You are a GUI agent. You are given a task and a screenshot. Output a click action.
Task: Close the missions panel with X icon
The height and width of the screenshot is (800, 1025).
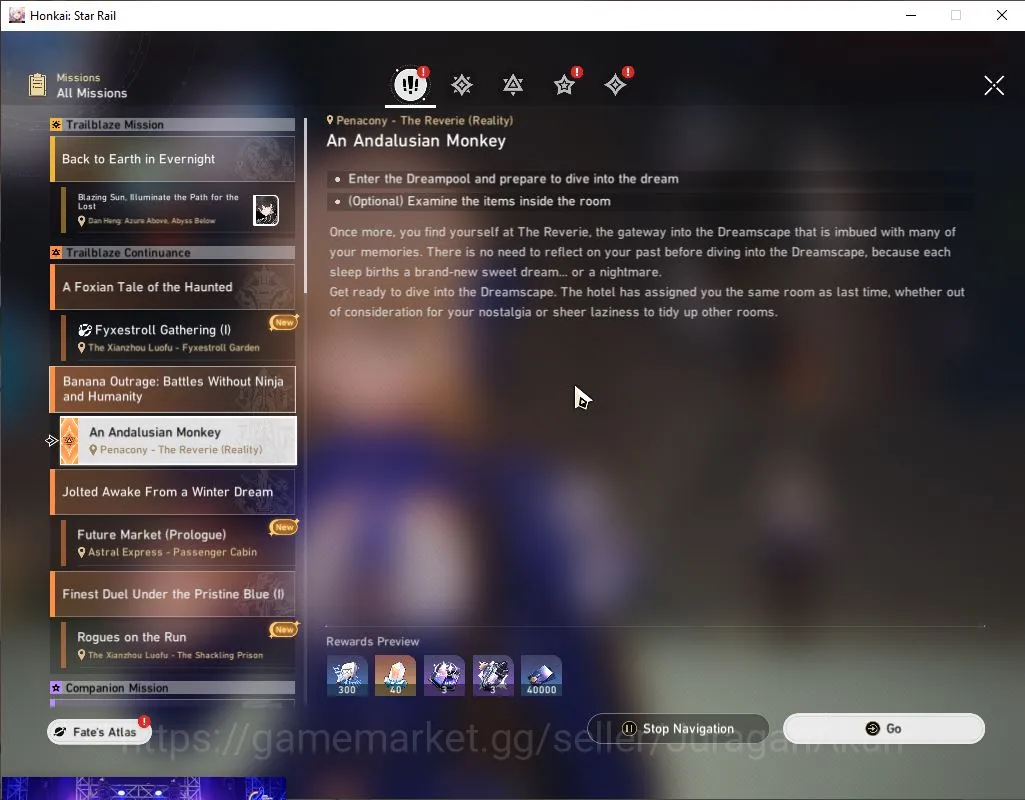point(994,85)
